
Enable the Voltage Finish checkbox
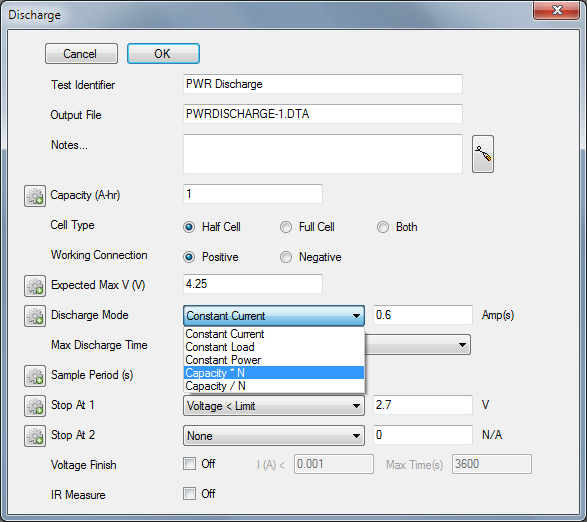(x=189, y=464)
